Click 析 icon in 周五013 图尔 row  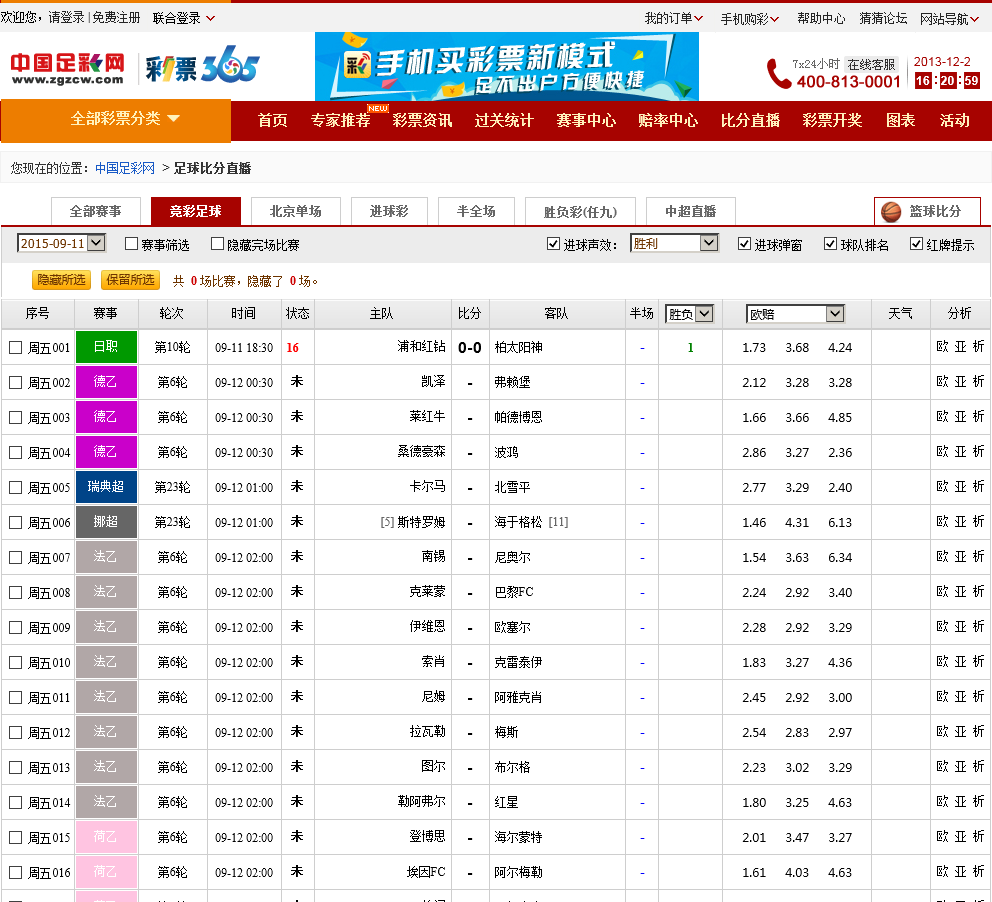(978, 767)
